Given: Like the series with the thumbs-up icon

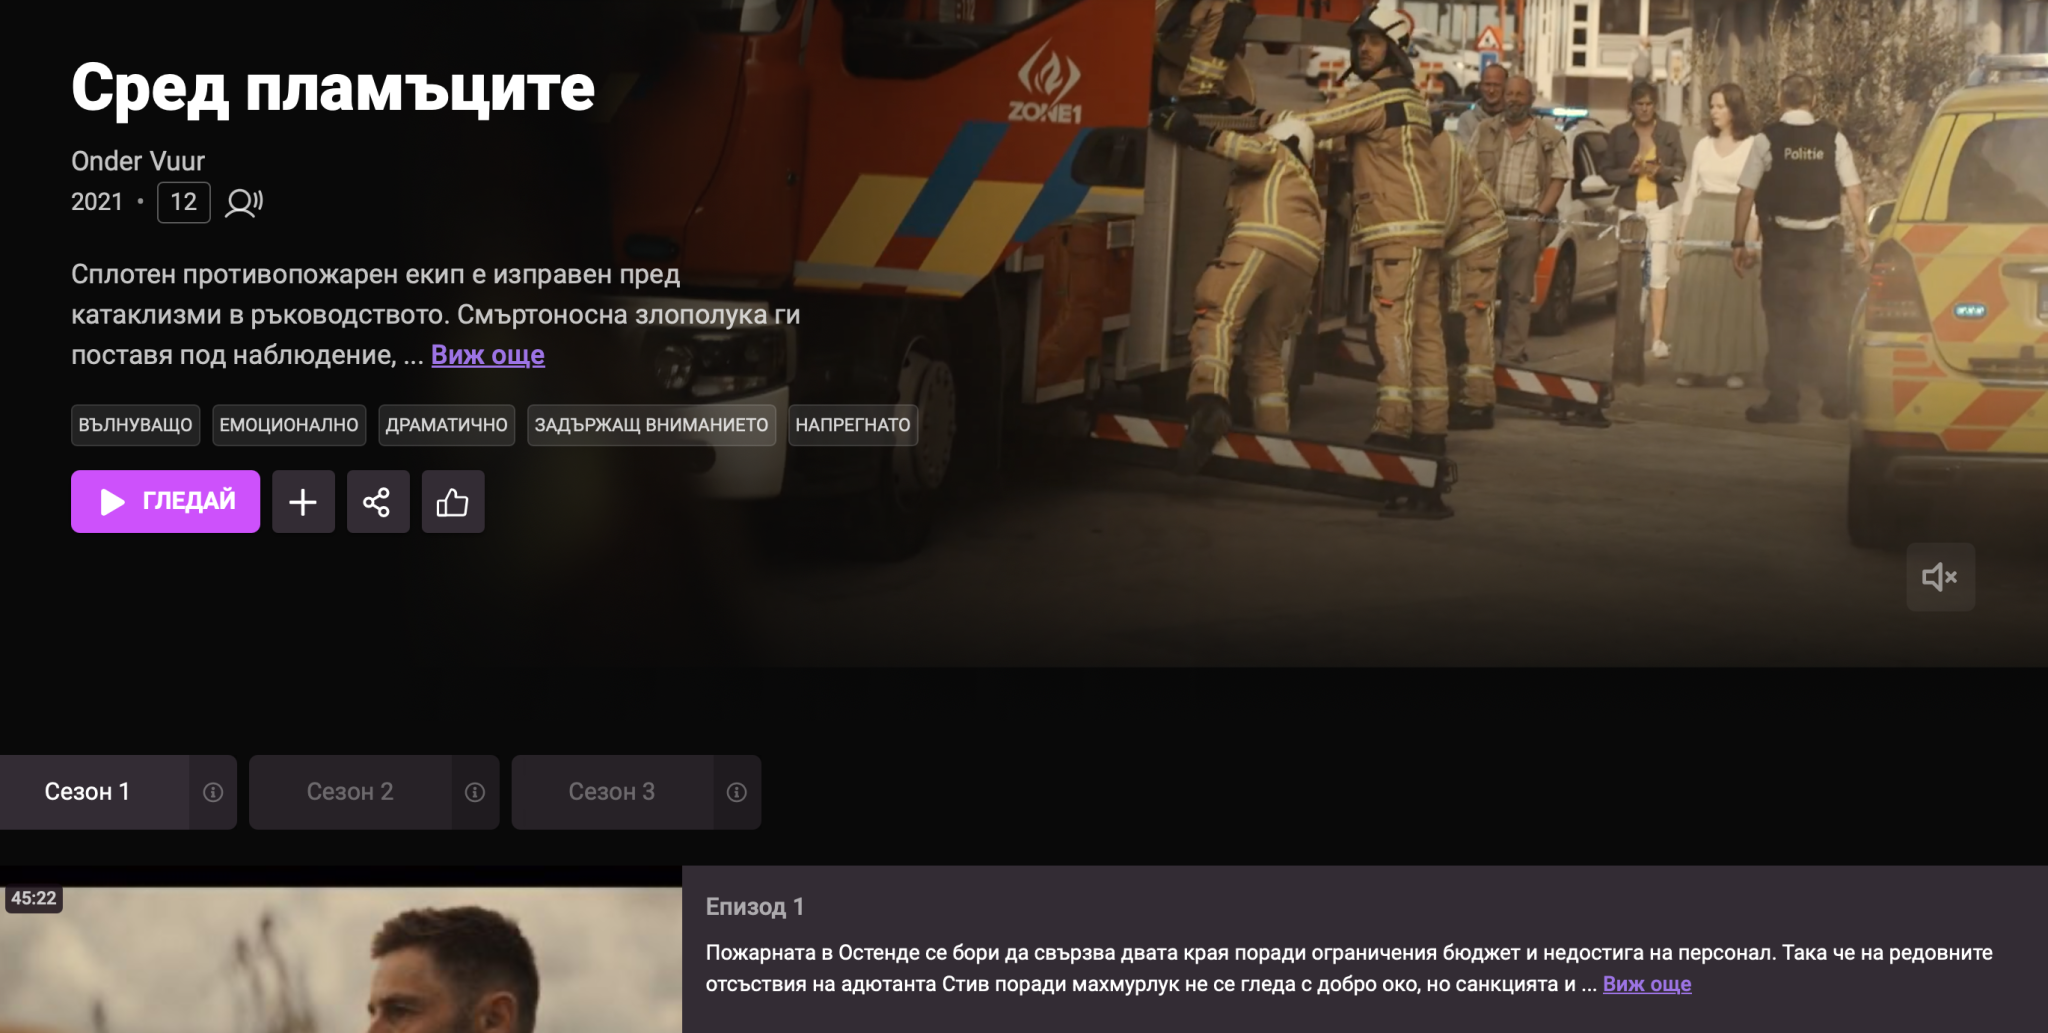Looking at the screenshot, I should coord(453,501).
